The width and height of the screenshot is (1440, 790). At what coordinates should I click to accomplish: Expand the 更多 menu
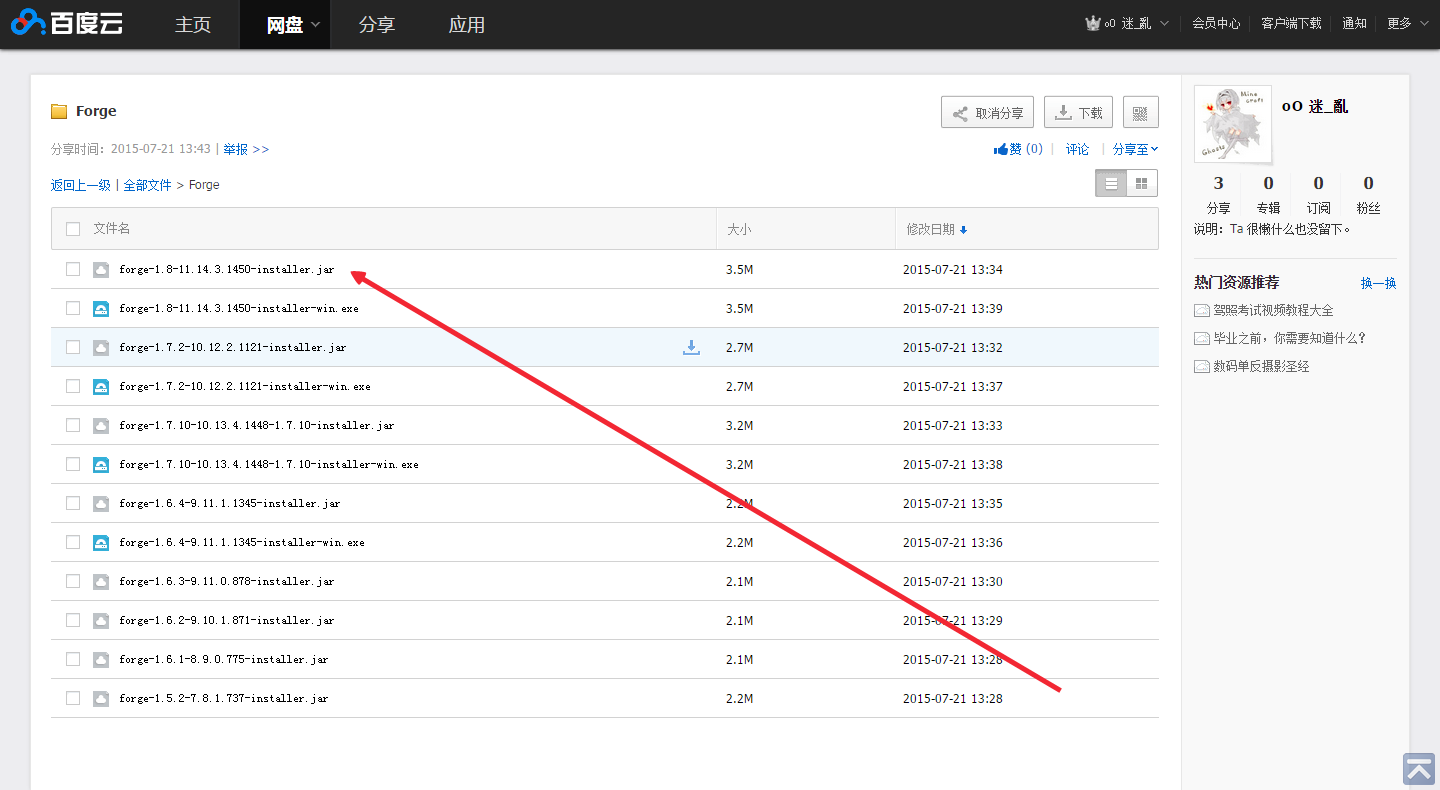(1407, 23)
